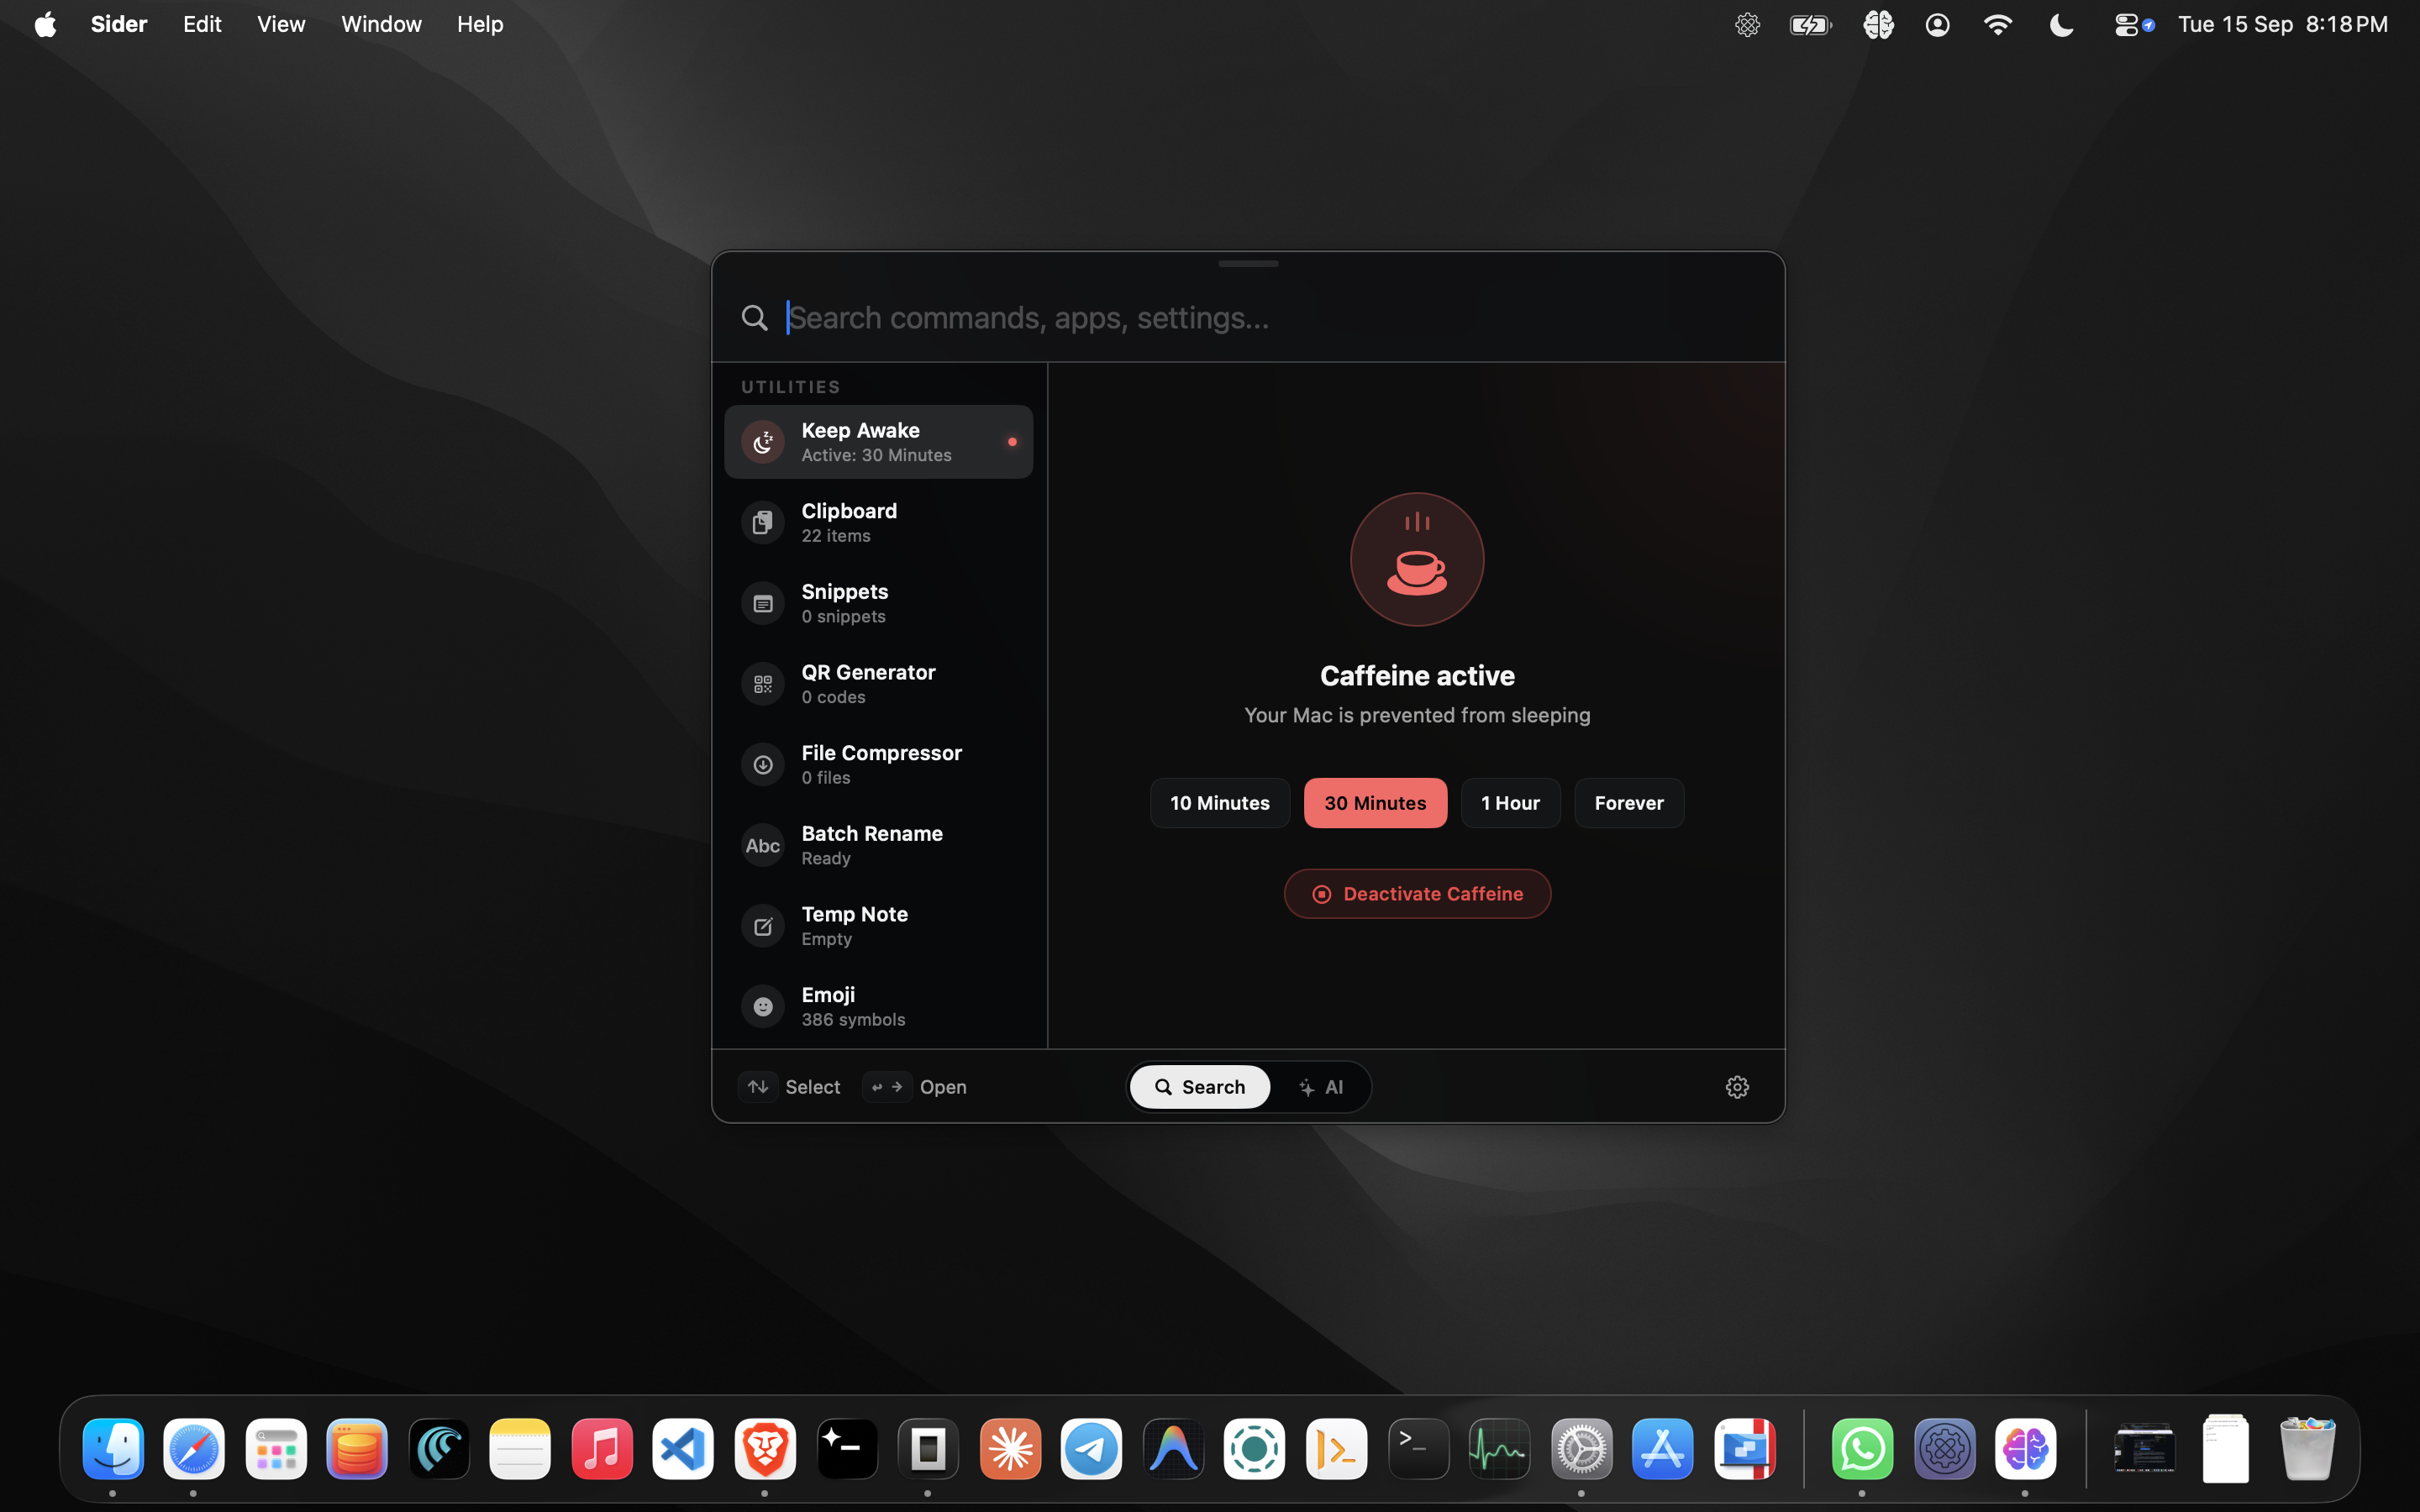Click the pink brain app icon in the Dock
This screenshot has height=1512, width=2420.
coord(2025,1449)
